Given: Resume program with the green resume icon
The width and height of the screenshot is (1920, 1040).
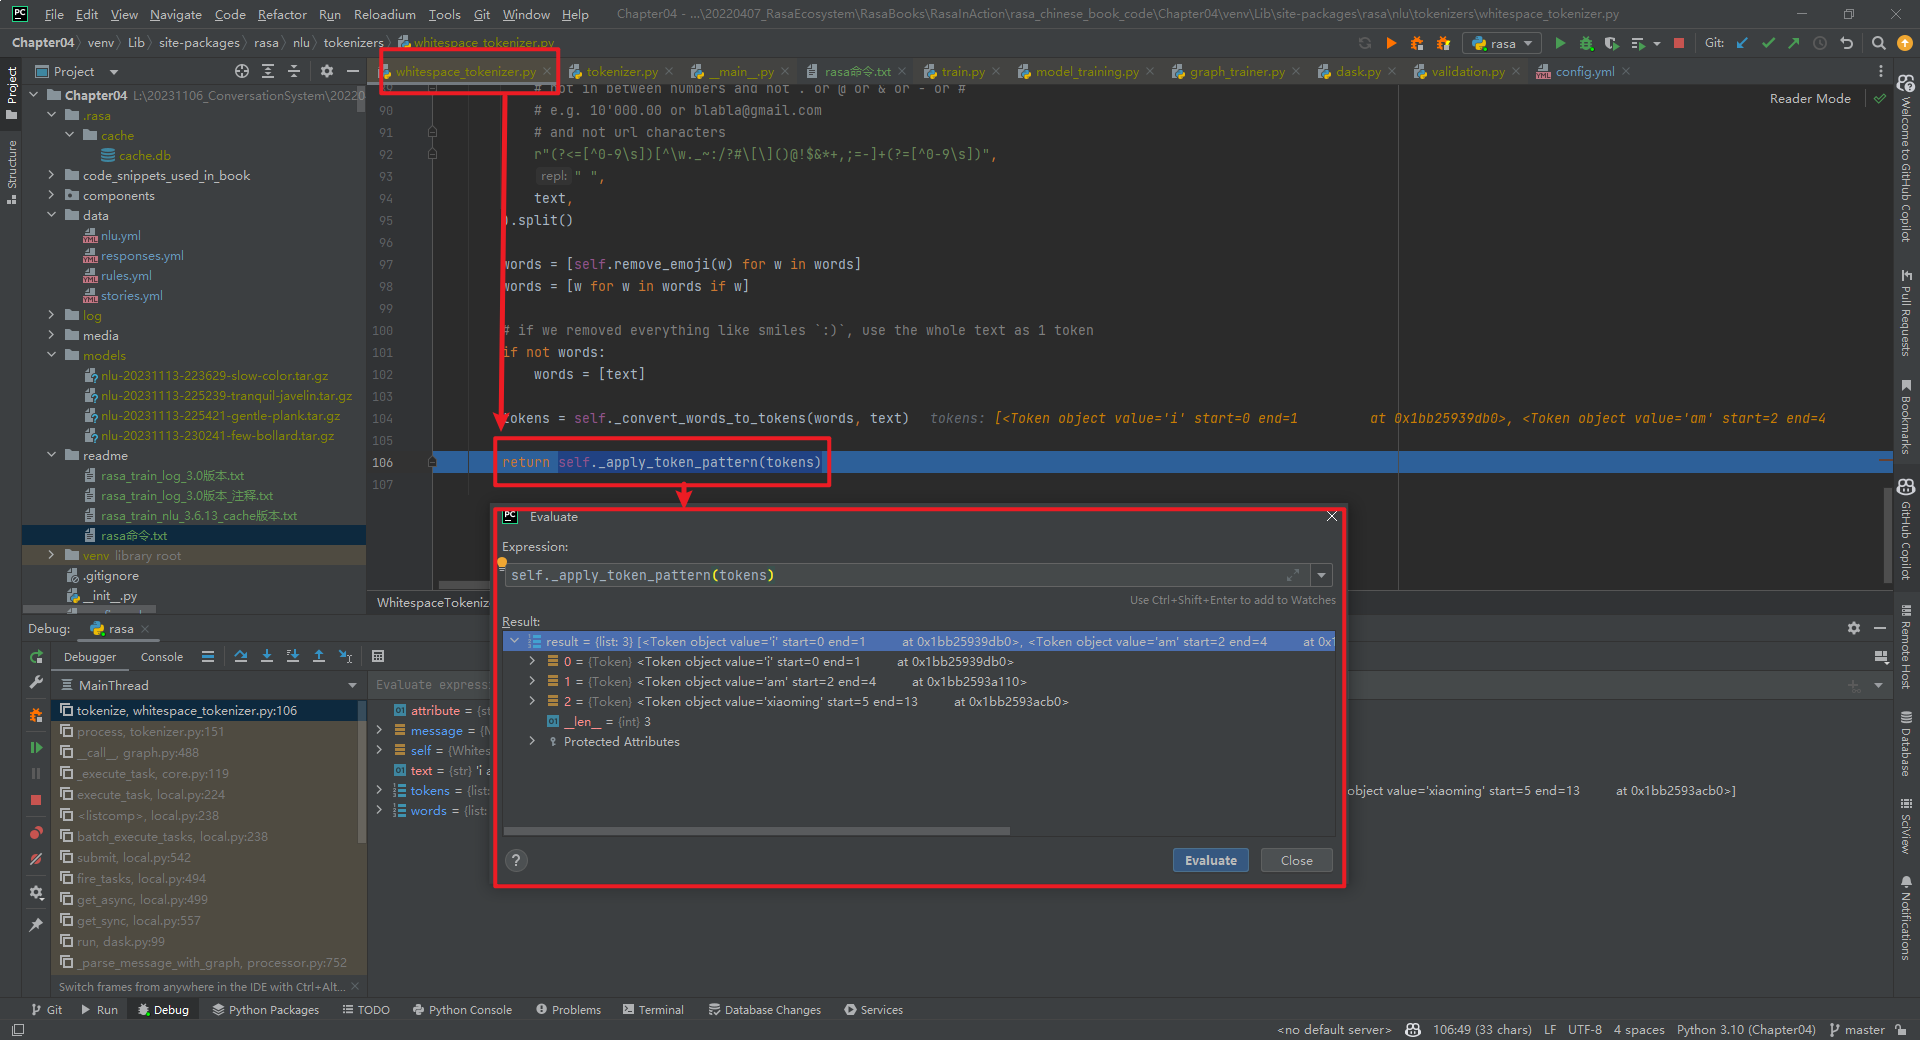Looking at the screenshot, I should (36, 747).
